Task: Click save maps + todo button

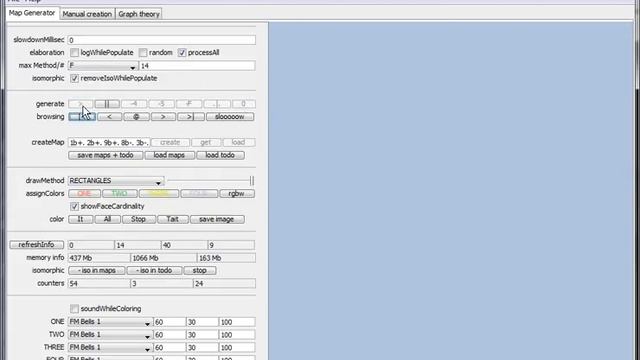Action: click(x=106, y=156)
